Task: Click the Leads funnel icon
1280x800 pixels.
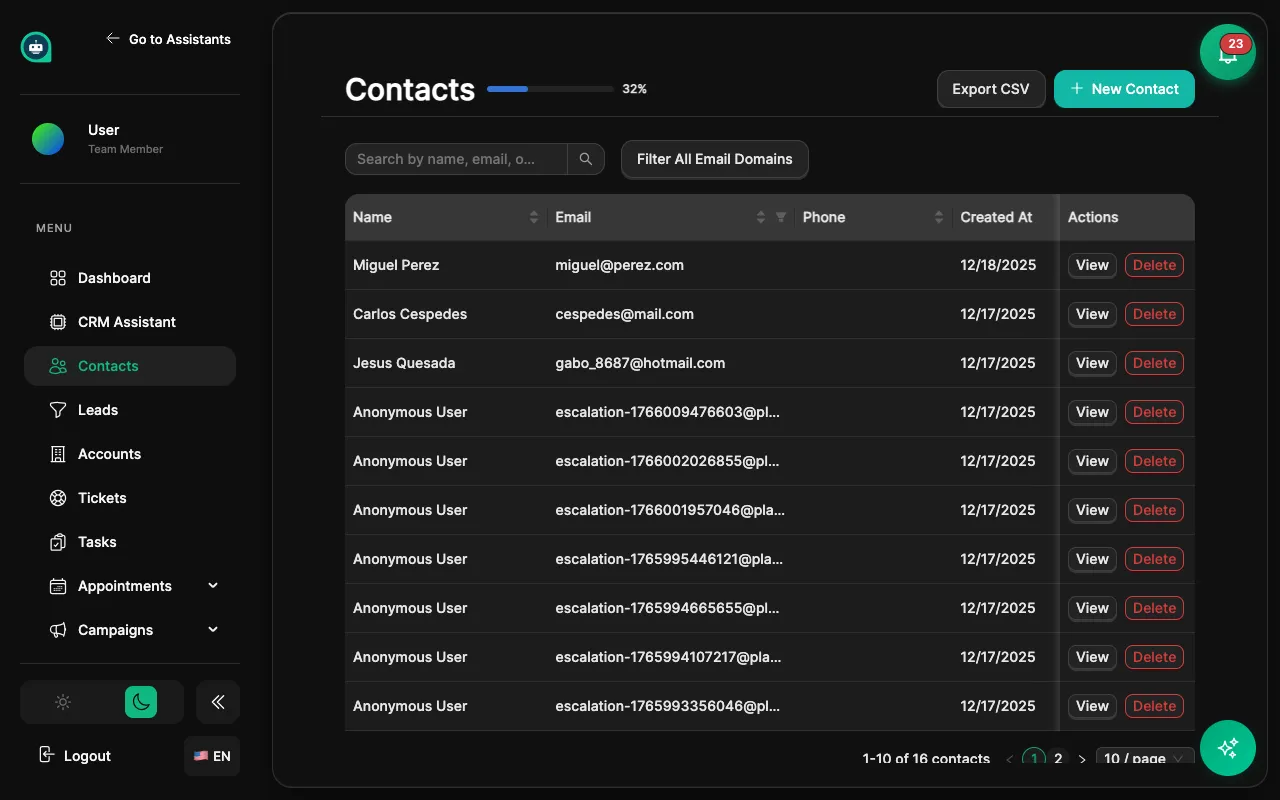Action: 58,410
